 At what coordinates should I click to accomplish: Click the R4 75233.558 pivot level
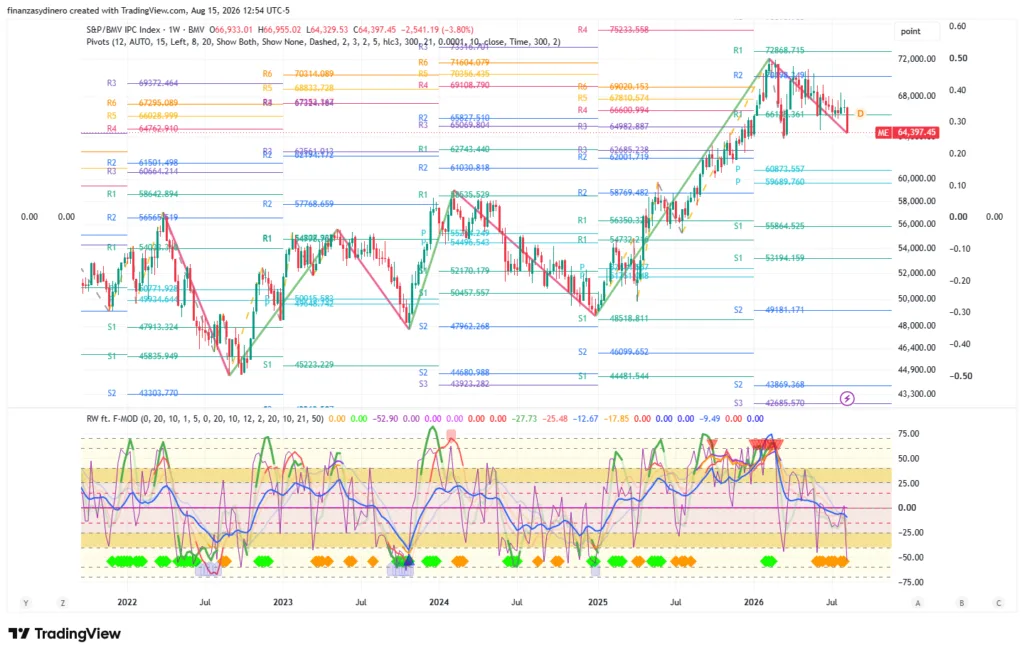point(614,29)
